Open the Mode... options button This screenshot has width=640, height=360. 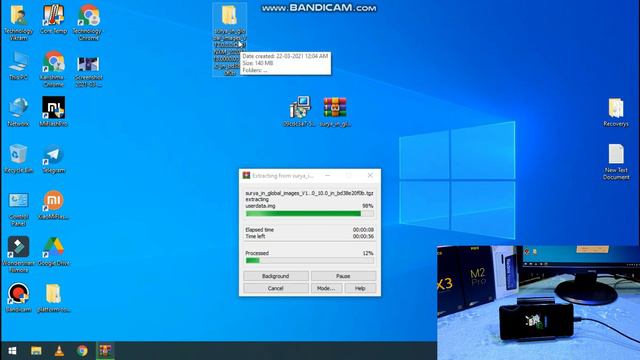[x=326, y=288]
